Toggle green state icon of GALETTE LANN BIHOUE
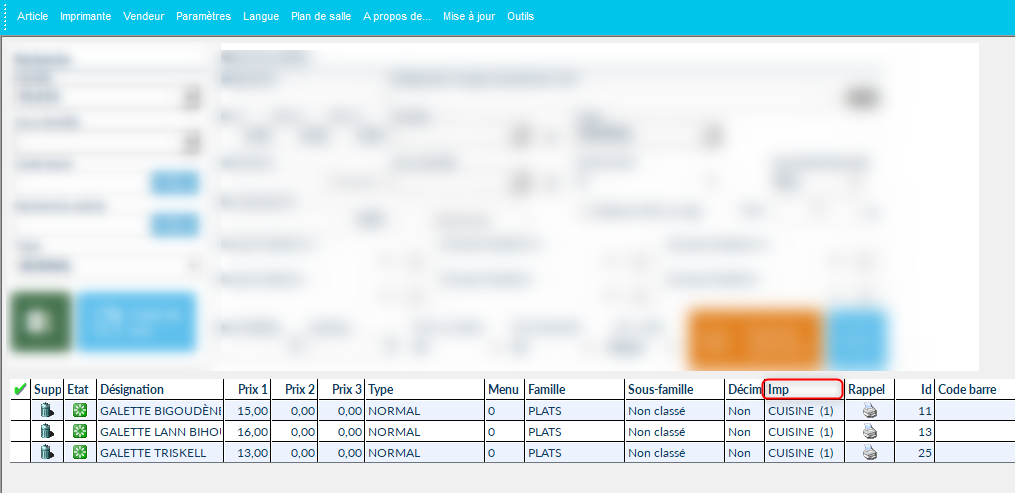This screenshot has width=1015, height=493. (80, 431)
